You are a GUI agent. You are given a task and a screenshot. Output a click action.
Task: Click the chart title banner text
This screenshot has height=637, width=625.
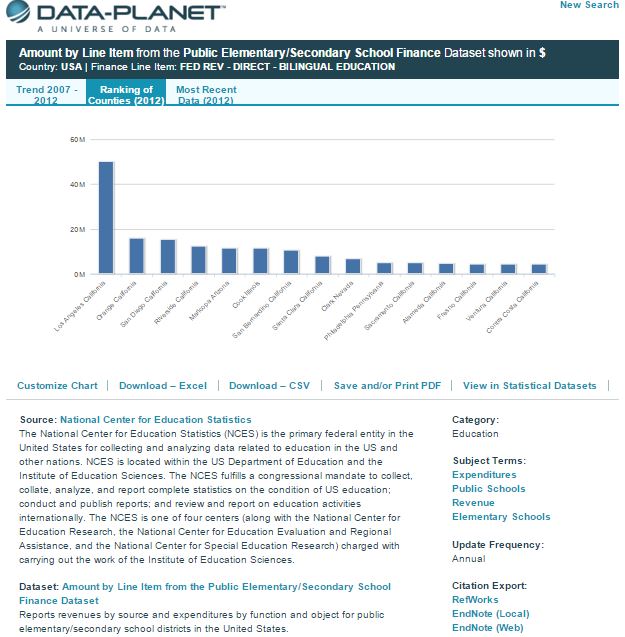click(x=282, y=53)
